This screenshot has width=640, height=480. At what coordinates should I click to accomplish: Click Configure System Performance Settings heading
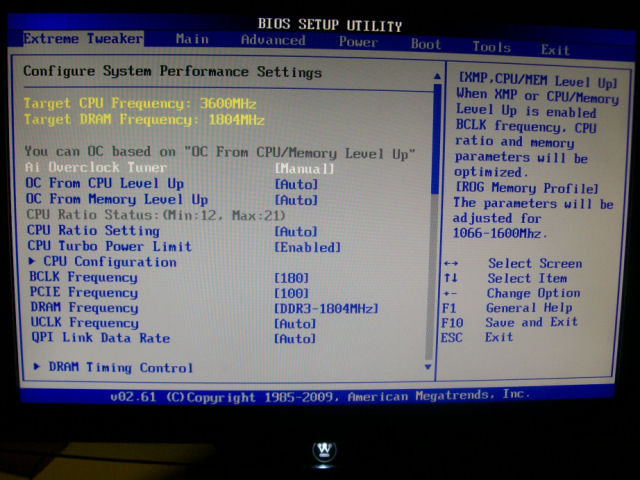pos(173,72)
